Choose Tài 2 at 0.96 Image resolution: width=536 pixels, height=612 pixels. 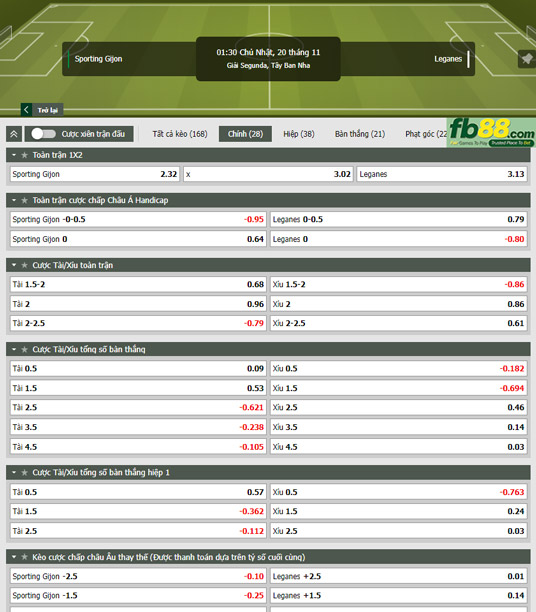click(138, 304)
